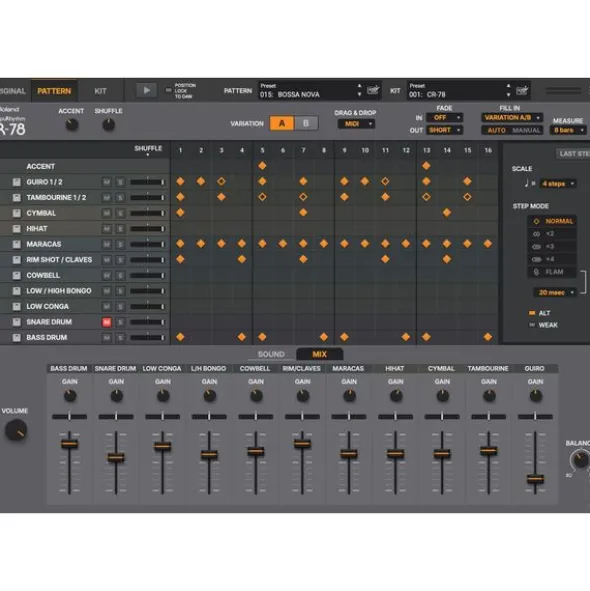The width and height of the screenshot is (590, 591).
Task: Click the Snare Drum pan slider
Action: [116, 416]
